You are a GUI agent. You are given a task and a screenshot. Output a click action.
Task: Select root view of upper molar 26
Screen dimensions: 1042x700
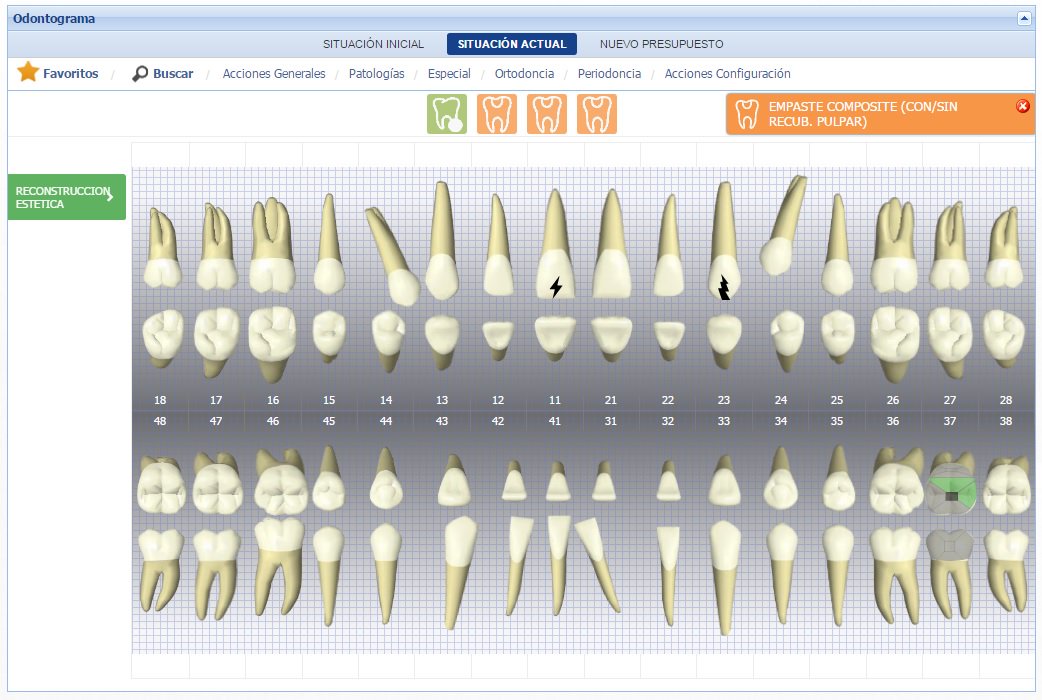click(895, 245)
